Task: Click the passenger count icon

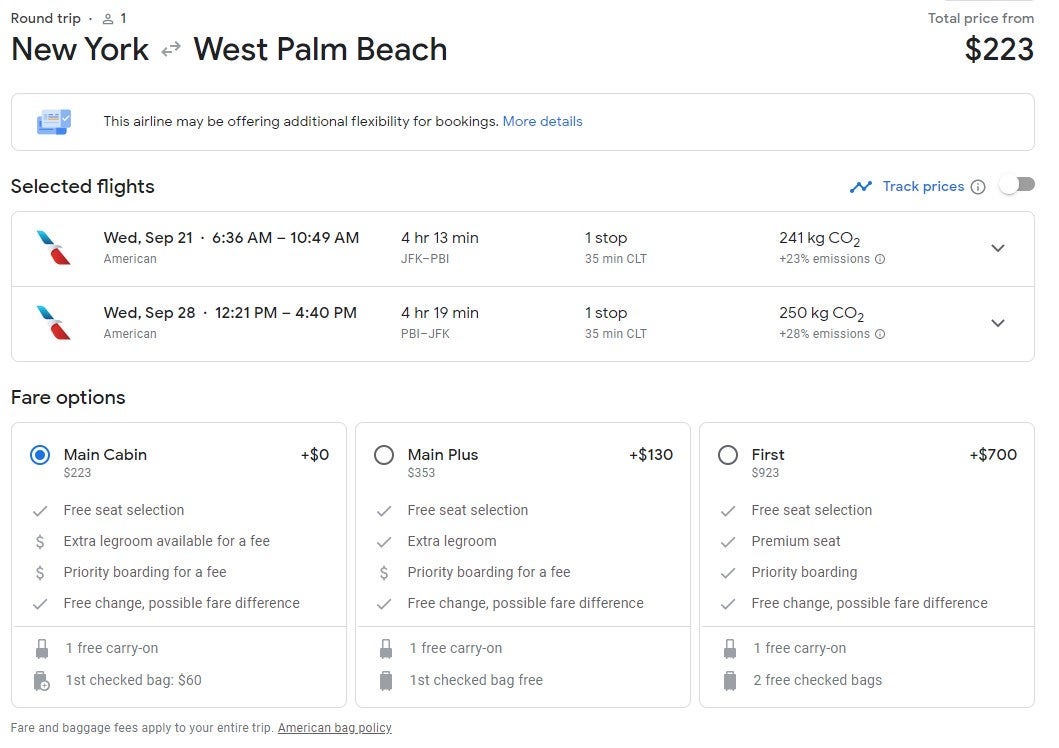Action: pyautogui.click(x=108, y=19)
